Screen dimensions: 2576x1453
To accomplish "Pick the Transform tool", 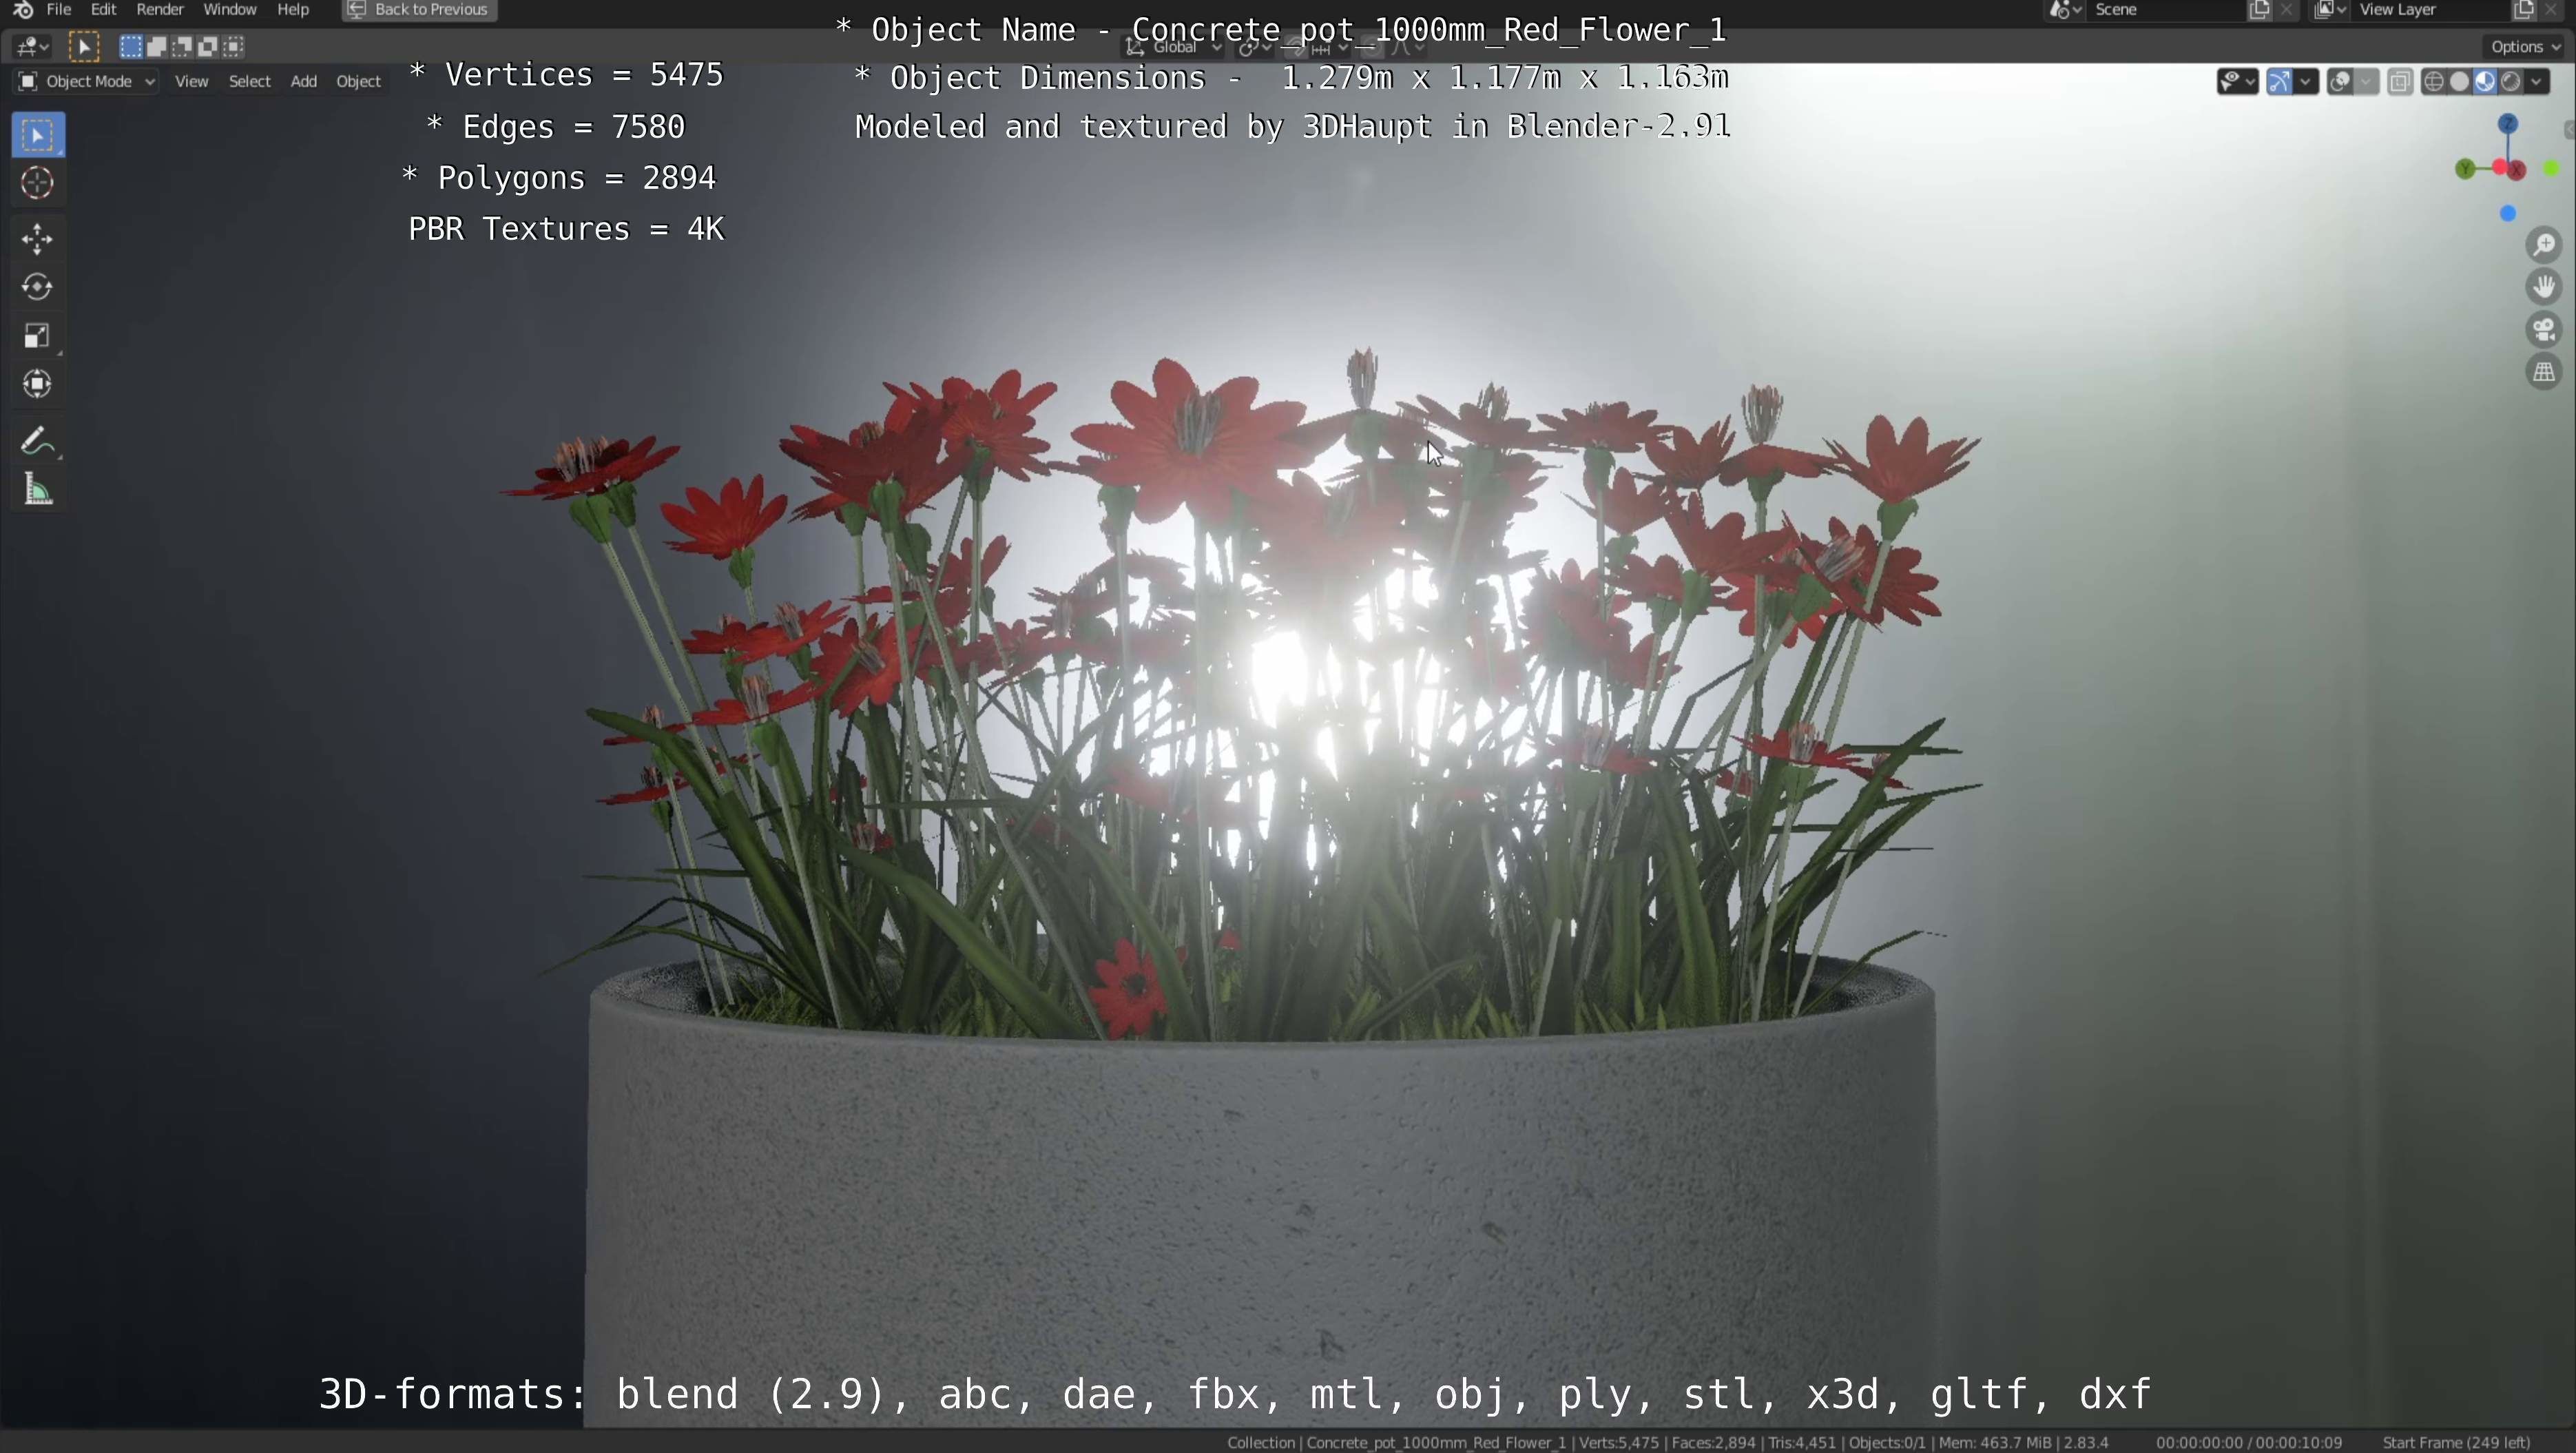I will tap(38, 385).
